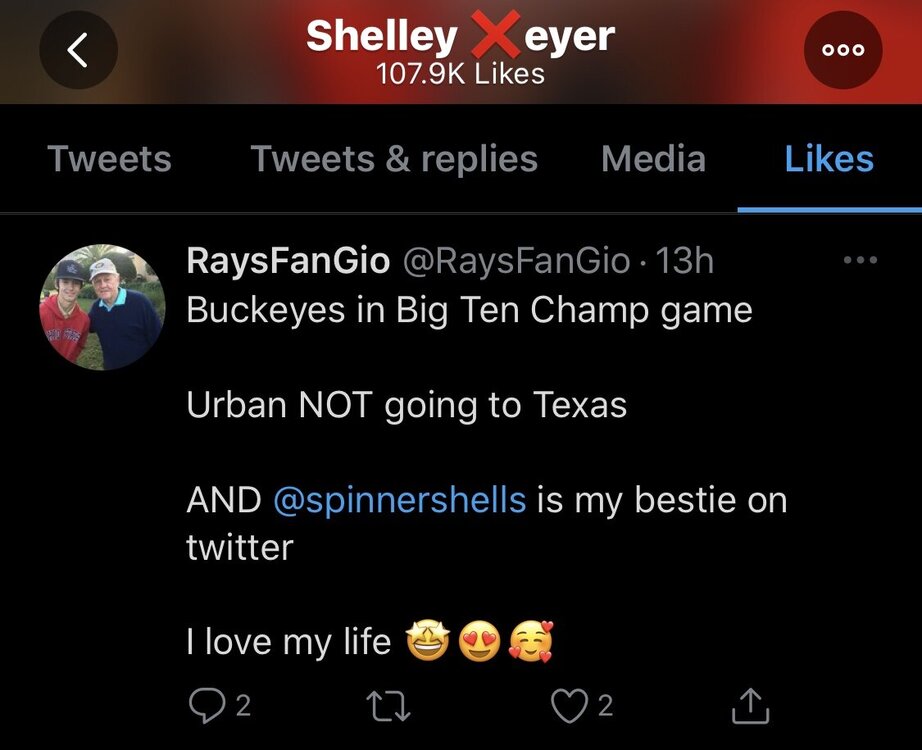The height and width of the screenshot is (750, 922).
Task: Select the Likes tab
Action: [829, 159]
